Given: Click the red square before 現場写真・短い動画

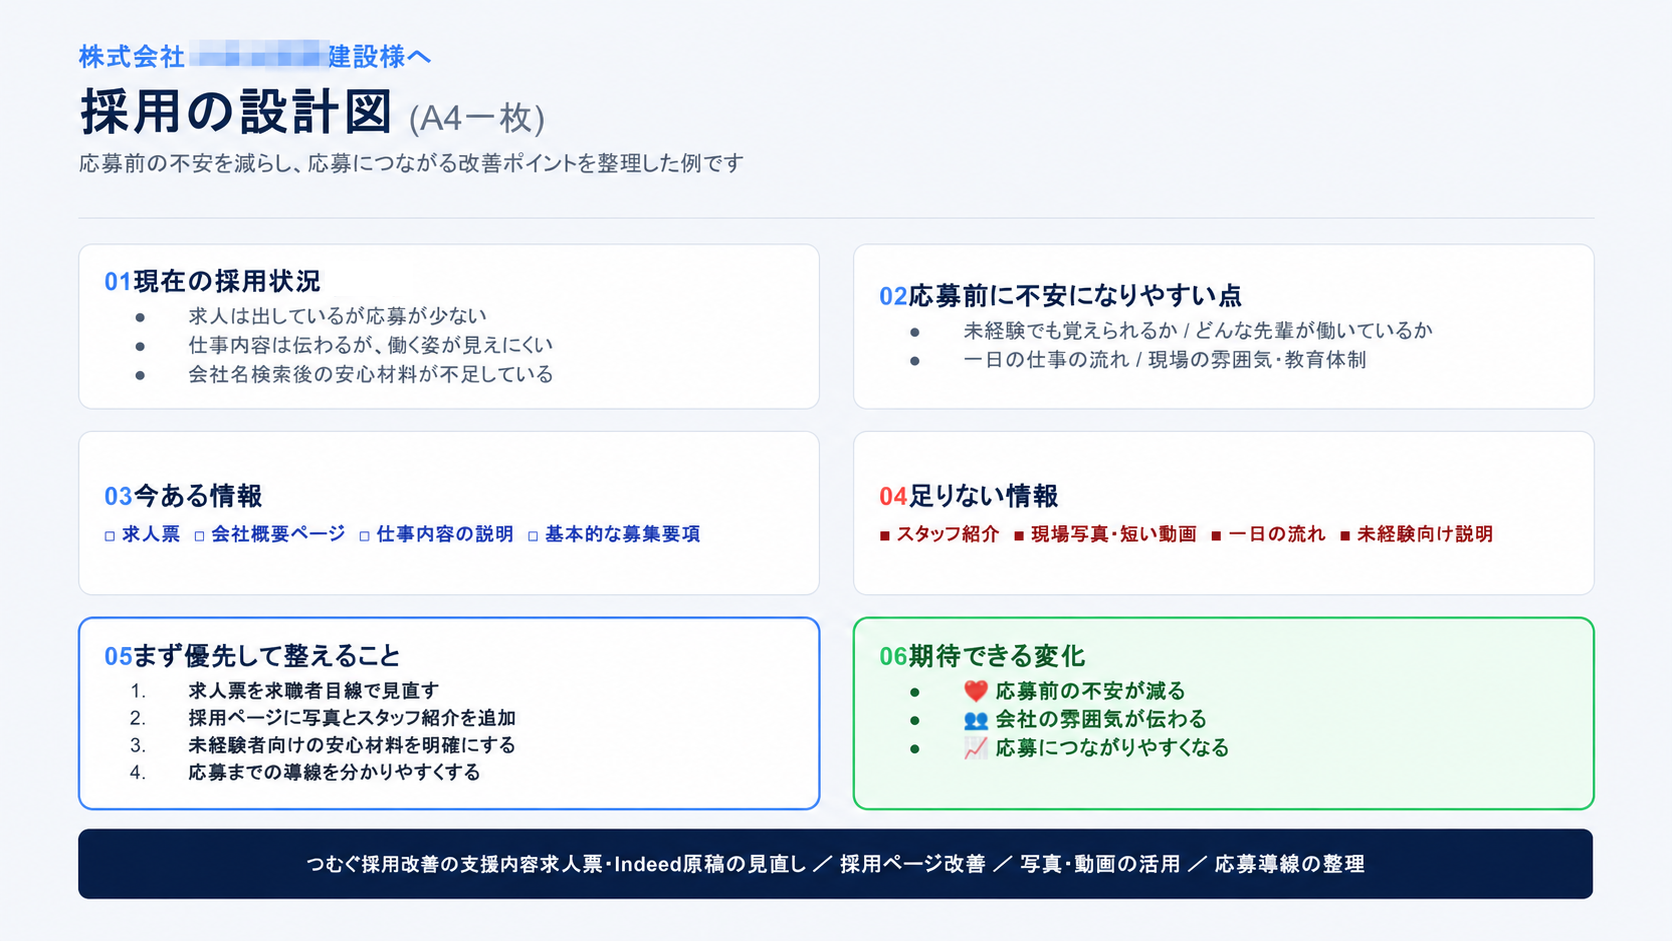Looking at the screenshot, I should 1019,536.
